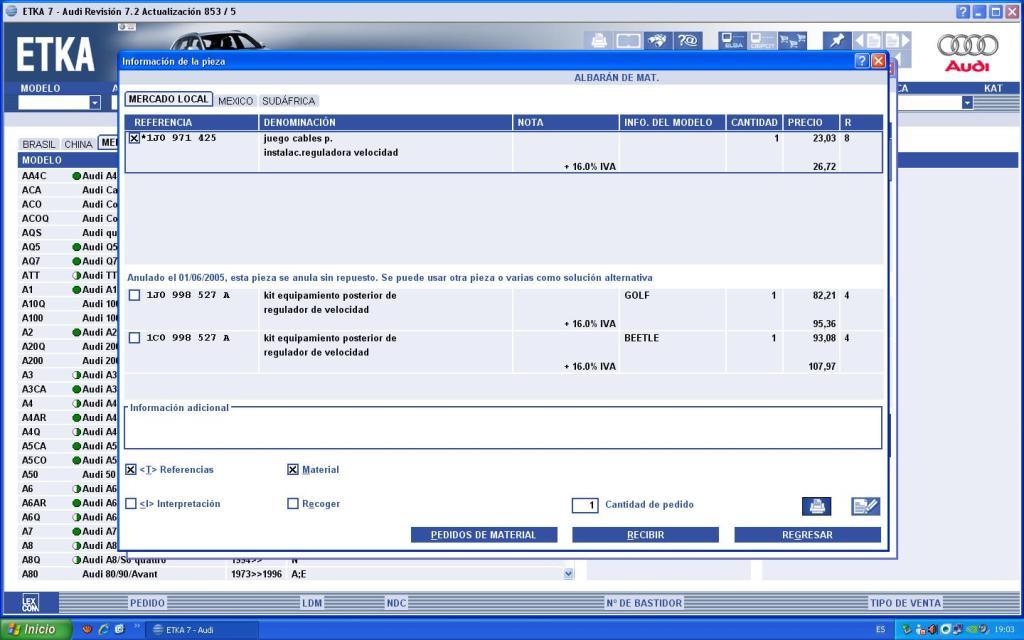The width and height of the screenshot is (1024, 640).
Task: Click the system tray clock showing 19:03
Action: pos(1004,630)
